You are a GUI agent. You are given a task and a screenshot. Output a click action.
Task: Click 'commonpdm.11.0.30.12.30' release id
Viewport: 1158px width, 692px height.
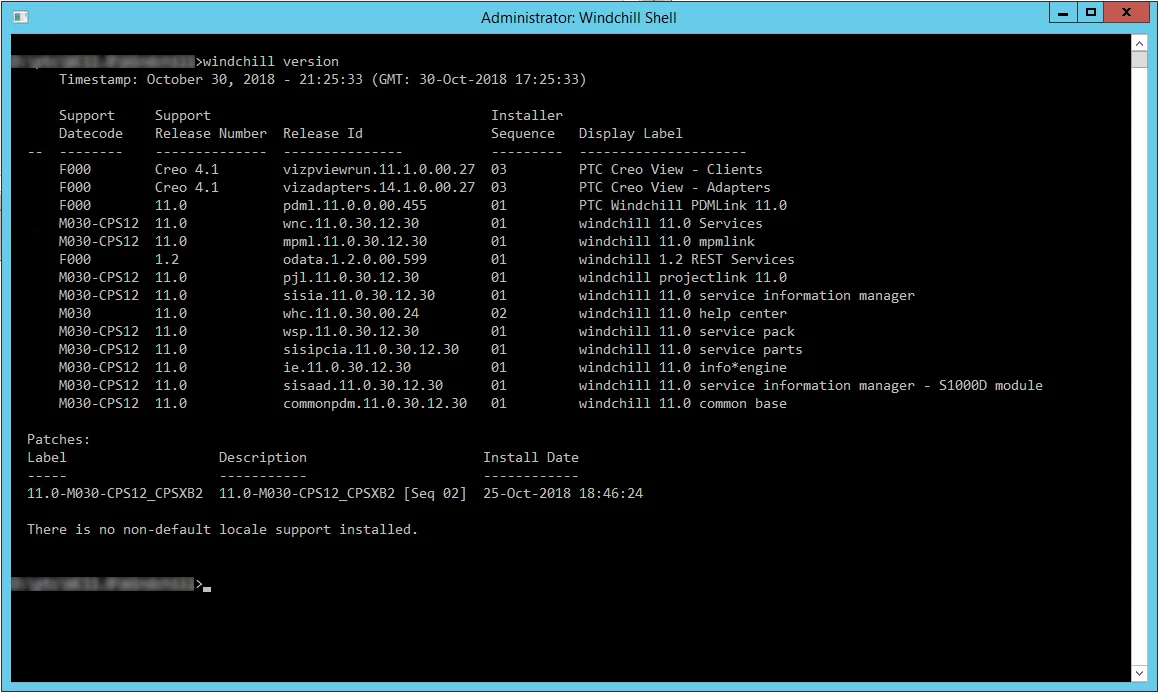374,403
